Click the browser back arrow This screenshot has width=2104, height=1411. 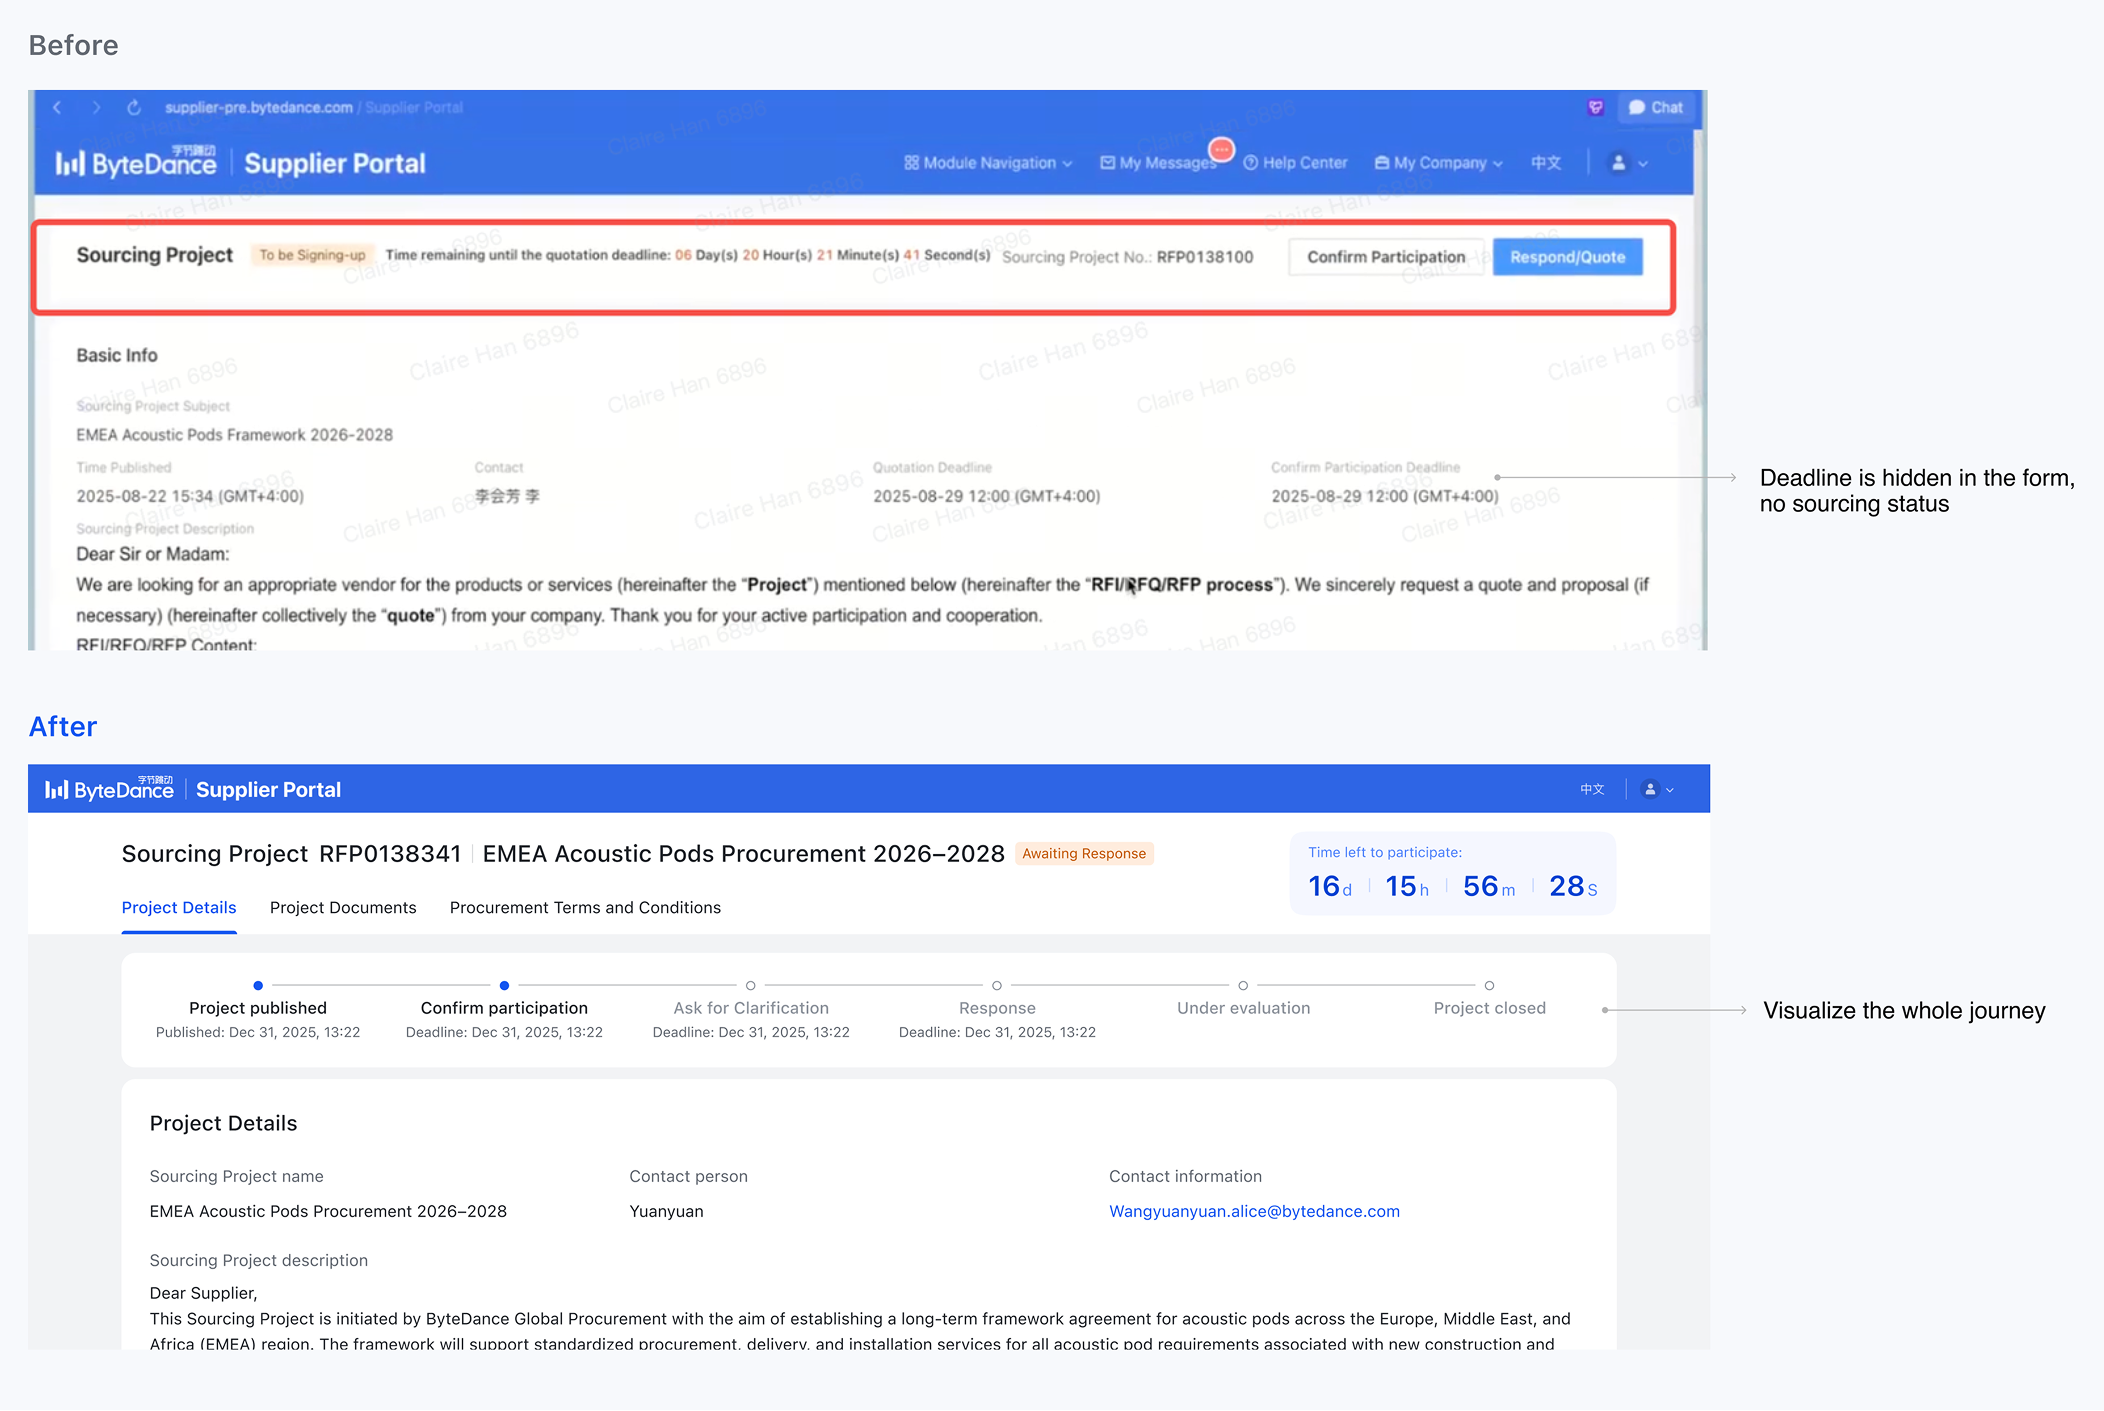point(58,108)
